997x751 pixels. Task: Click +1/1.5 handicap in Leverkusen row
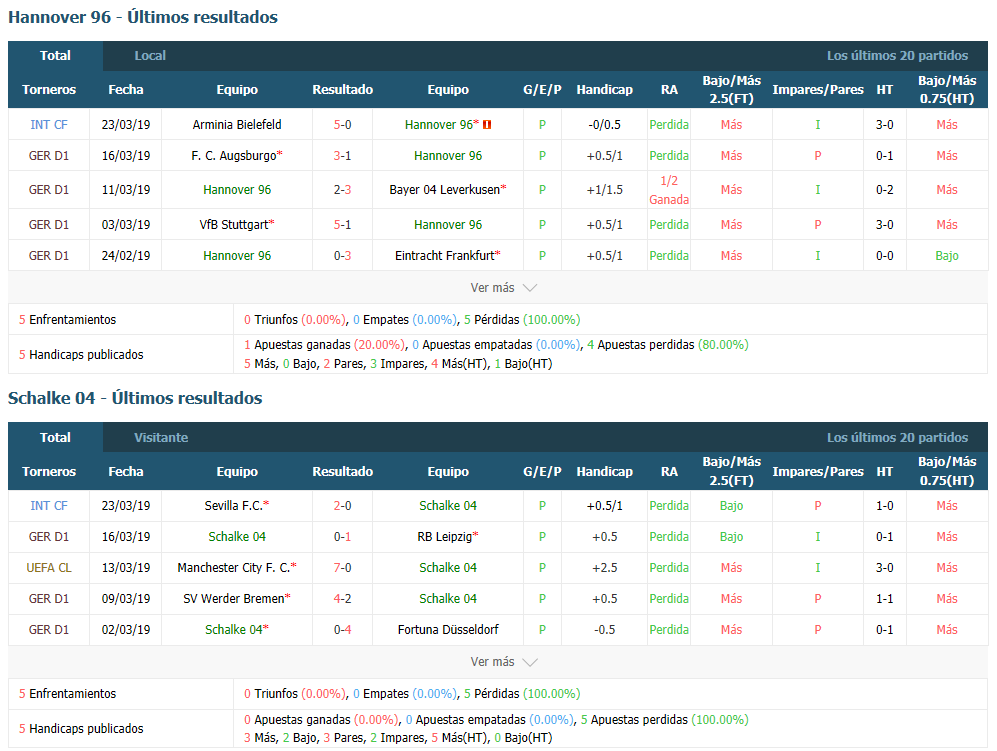(x=605, y=189)
